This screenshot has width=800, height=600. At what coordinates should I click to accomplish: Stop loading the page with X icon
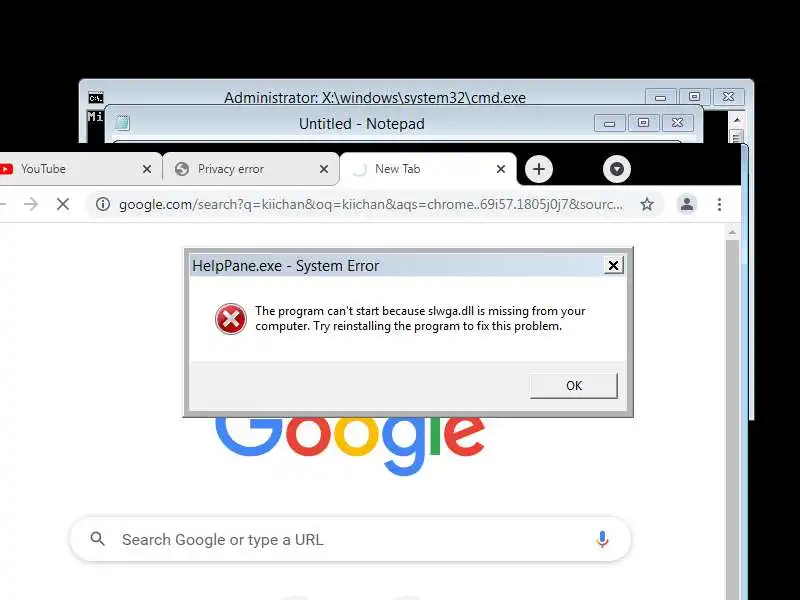click(x=63, y=205)
